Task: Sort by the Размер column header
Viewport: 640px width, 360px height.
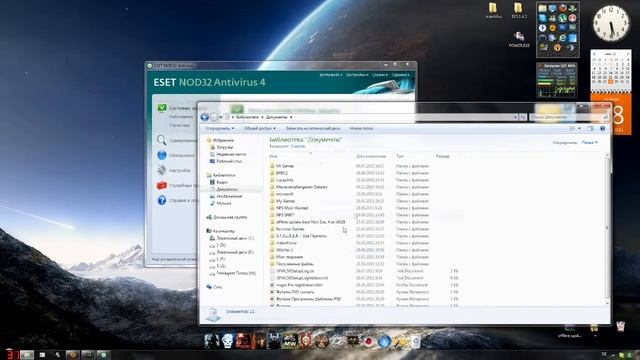Action: 442,156
